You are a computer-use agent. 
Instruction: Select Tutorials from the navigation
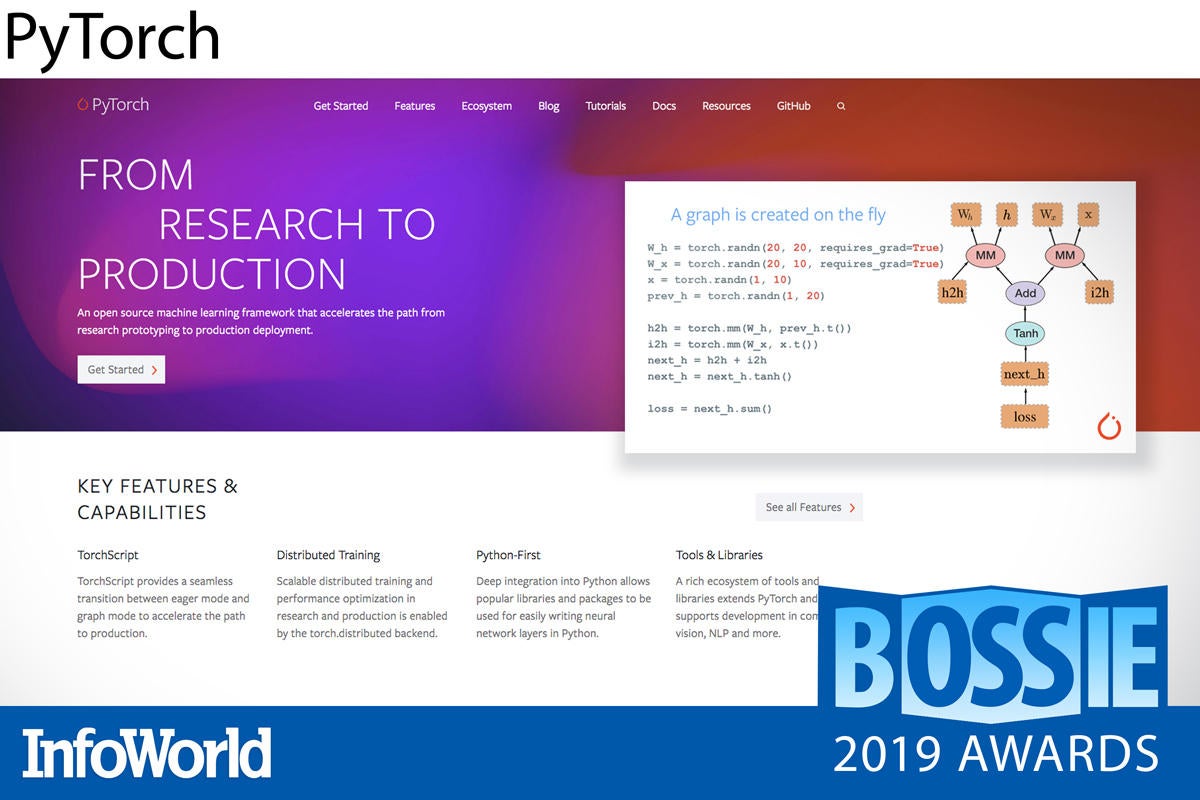606,106
